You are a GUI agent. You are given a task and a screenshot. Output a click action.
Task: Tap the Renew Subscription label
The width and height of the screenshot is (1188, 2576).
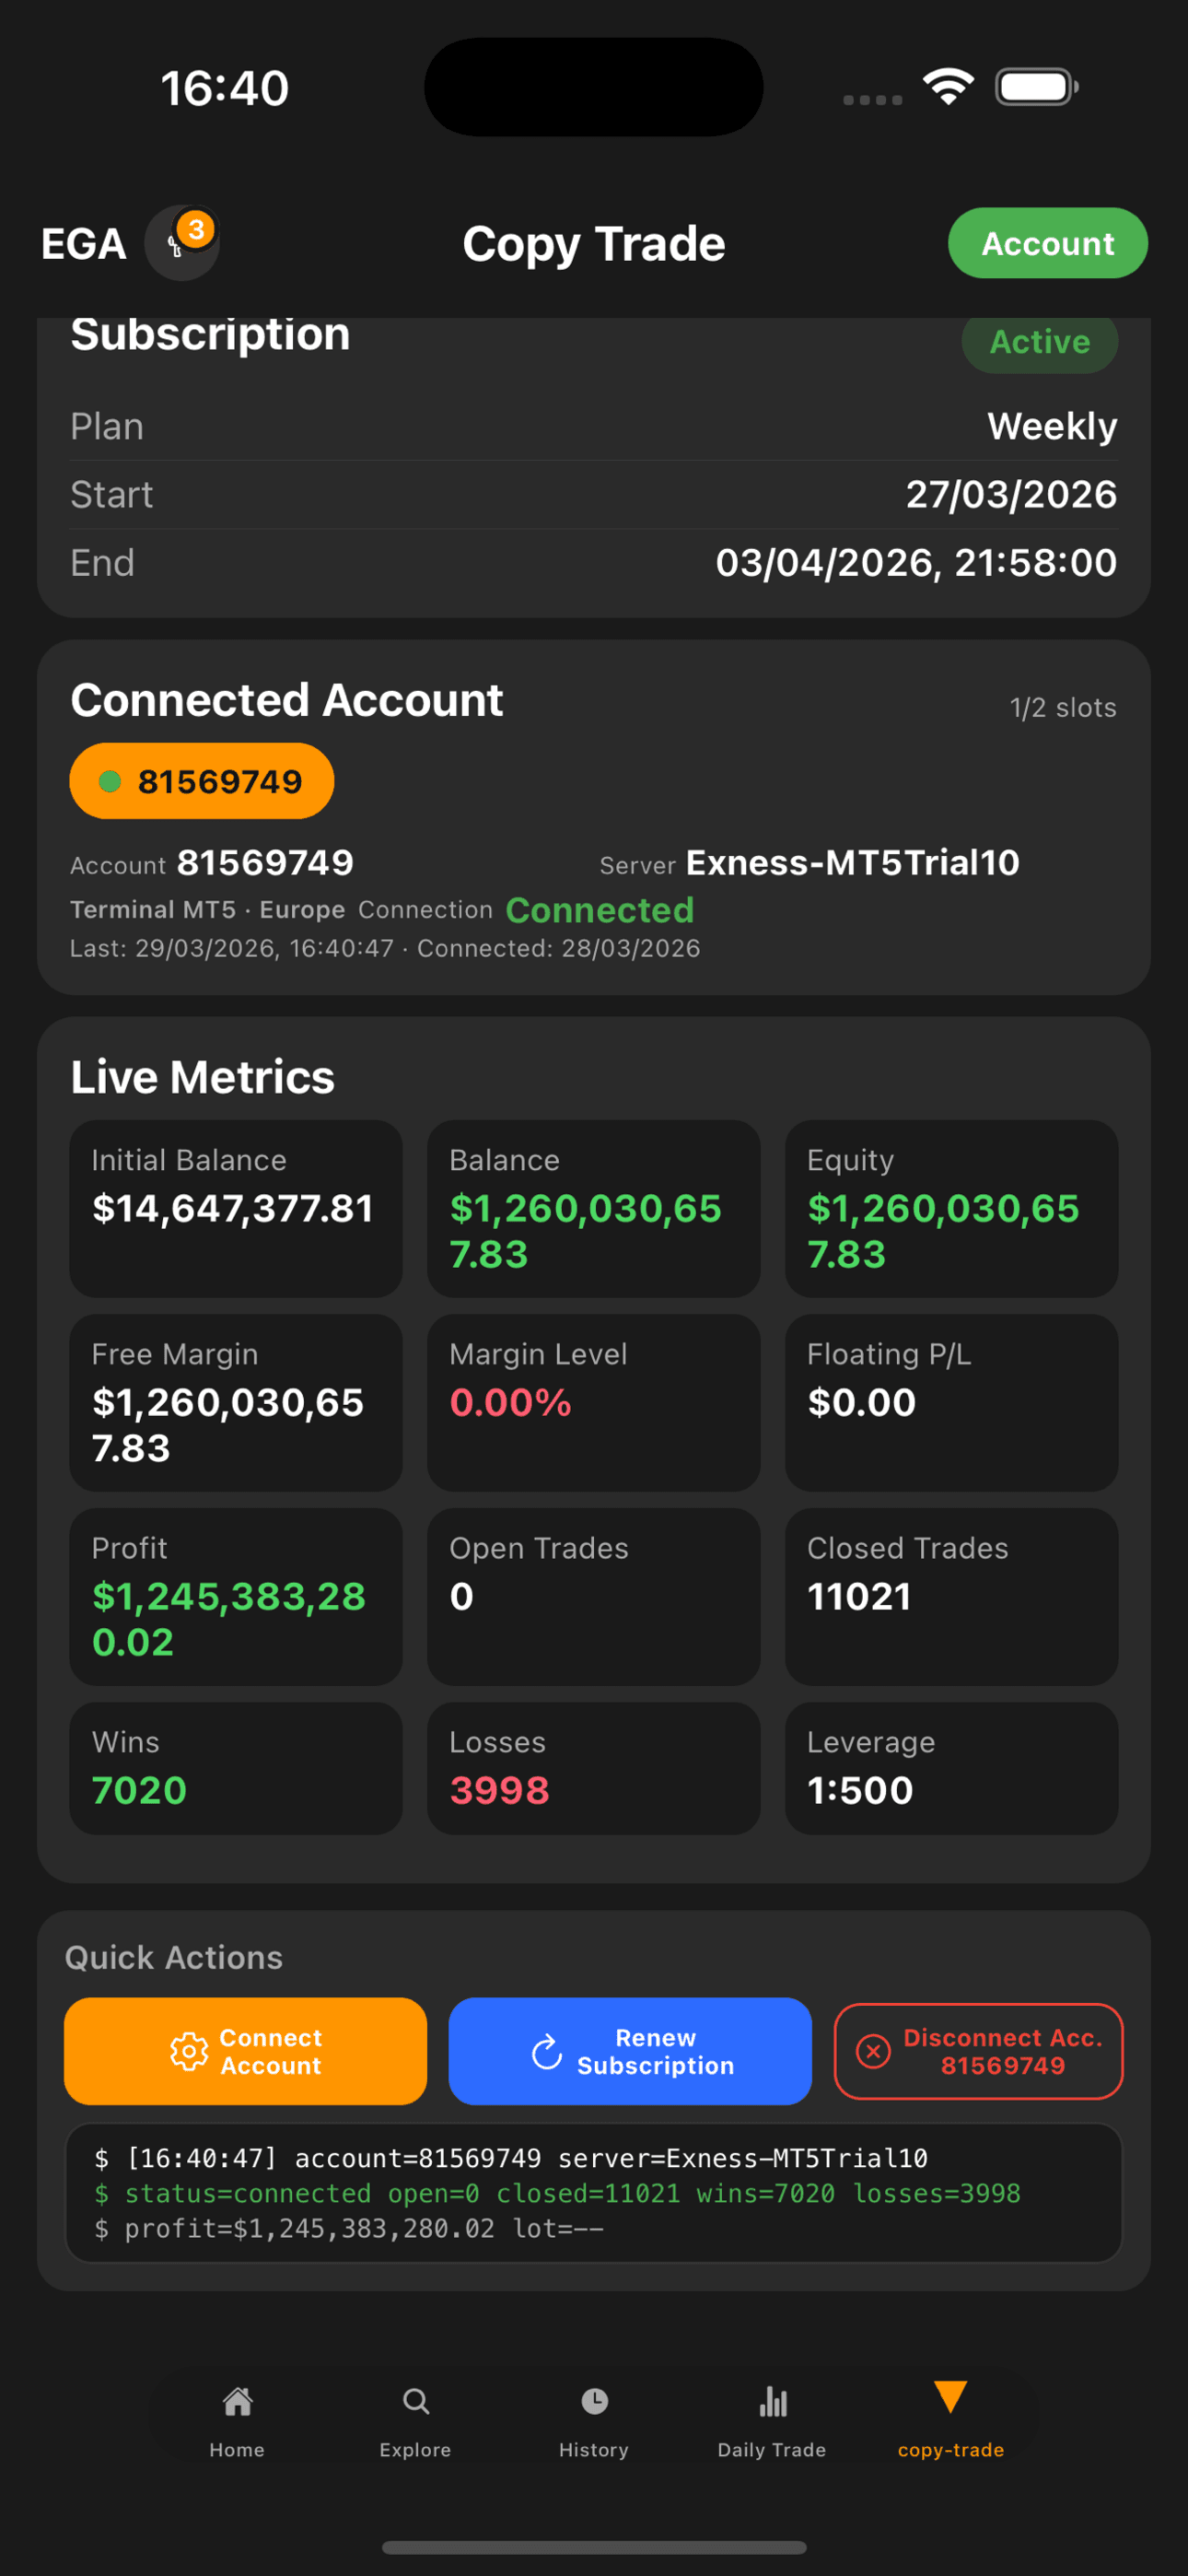click(655, 2051)
